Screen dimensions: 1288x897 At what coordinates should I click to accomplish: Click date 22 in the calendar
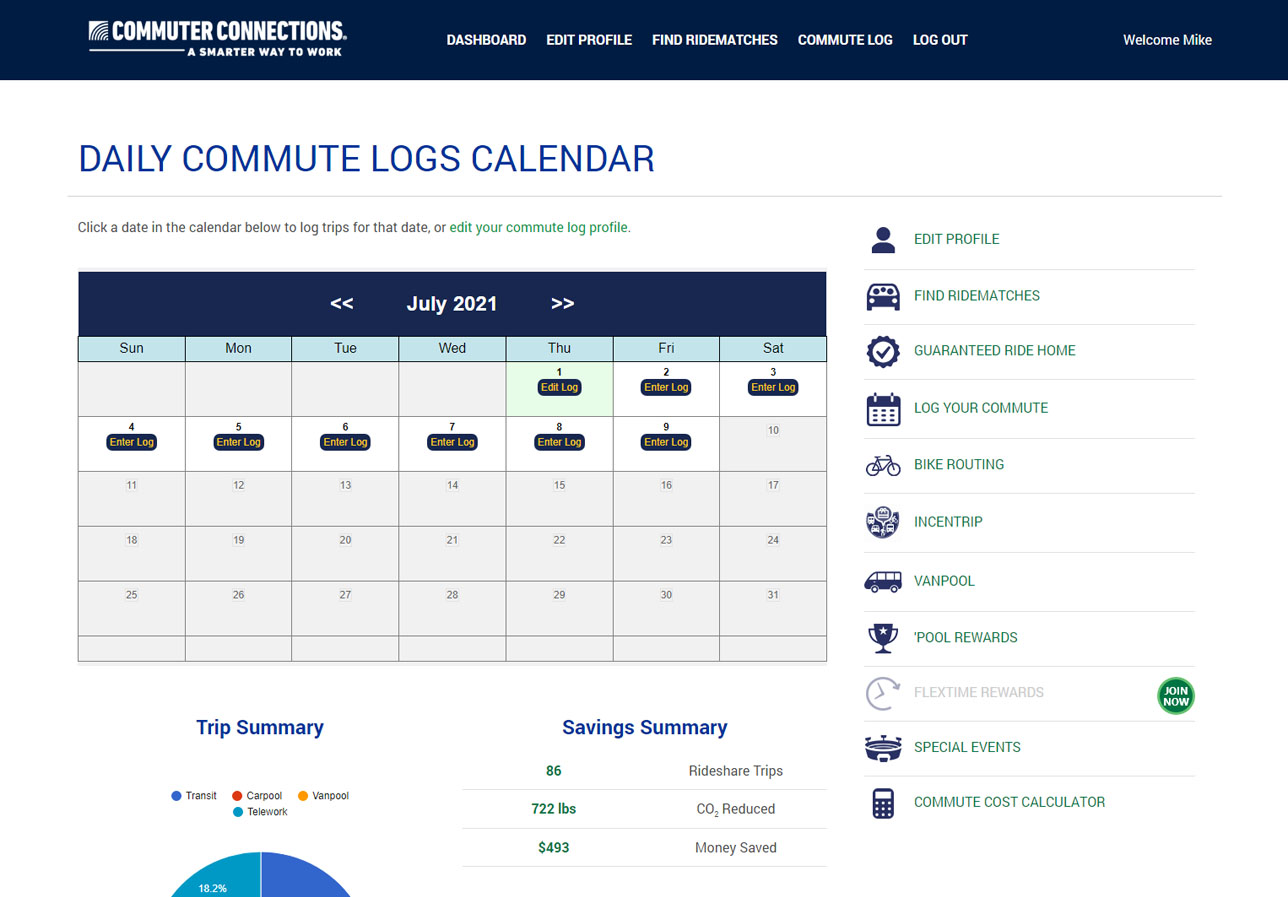[x=559, y=540]
